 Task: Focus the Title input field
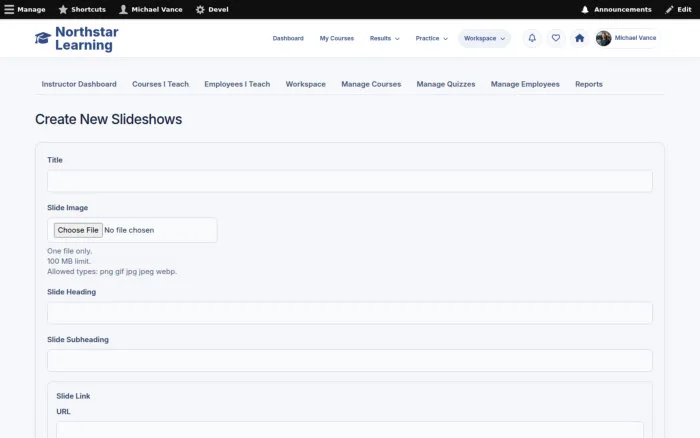(350, 181)
